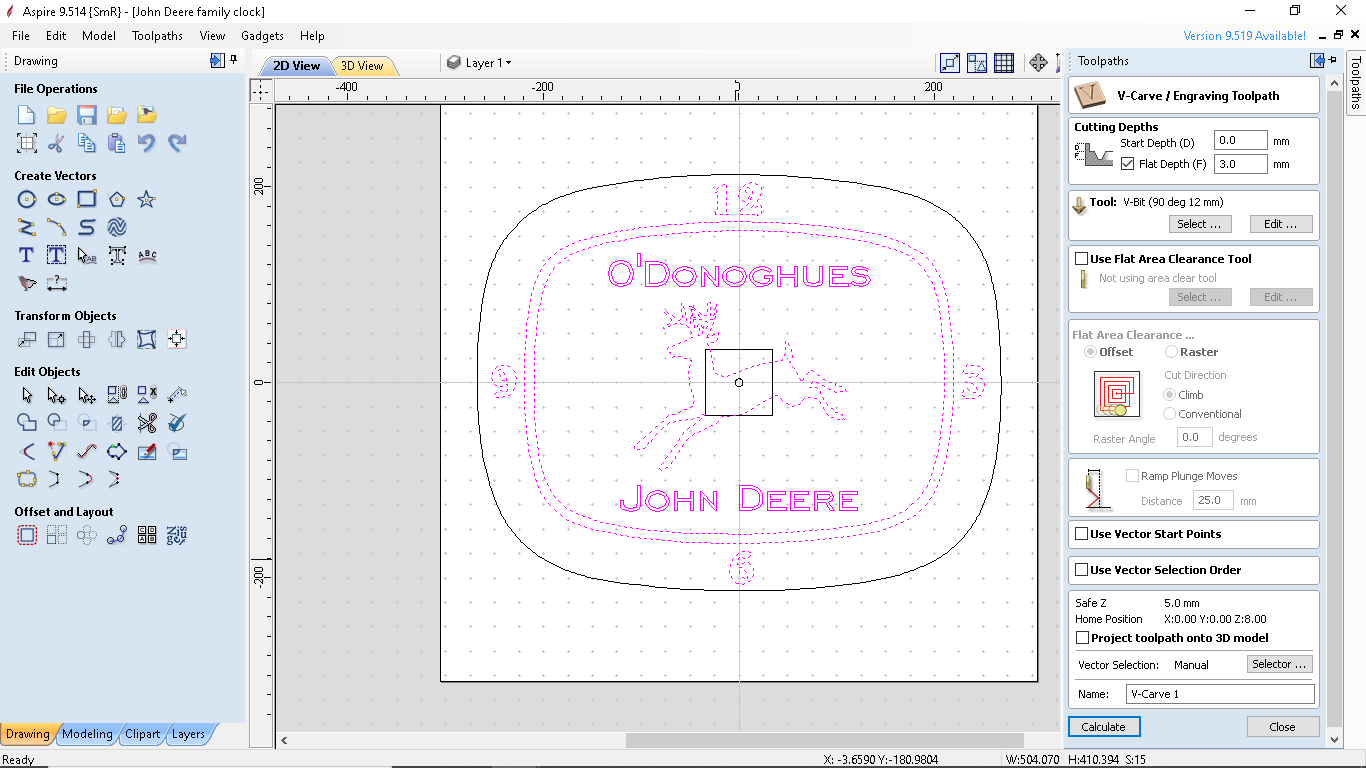Toggle the snap grid toolbar icon
Screen dimensions: 1366x768
[x=1004, y=63]
